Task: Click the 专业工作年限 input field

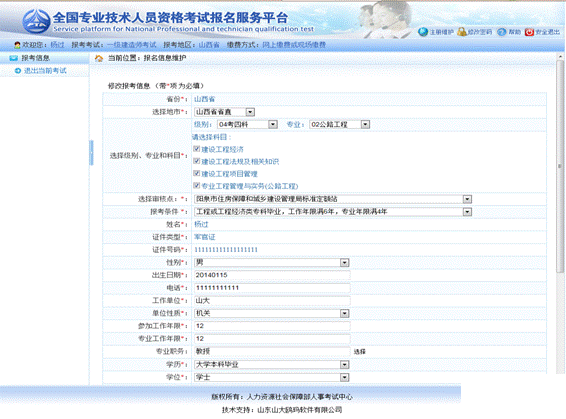Action: [272, 339]
